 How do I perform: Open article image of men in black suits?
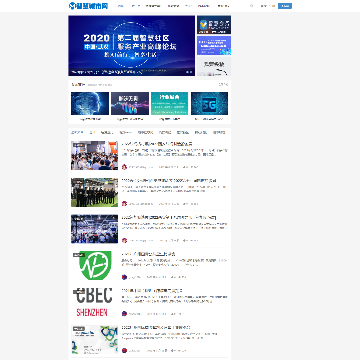click(94, 192)
